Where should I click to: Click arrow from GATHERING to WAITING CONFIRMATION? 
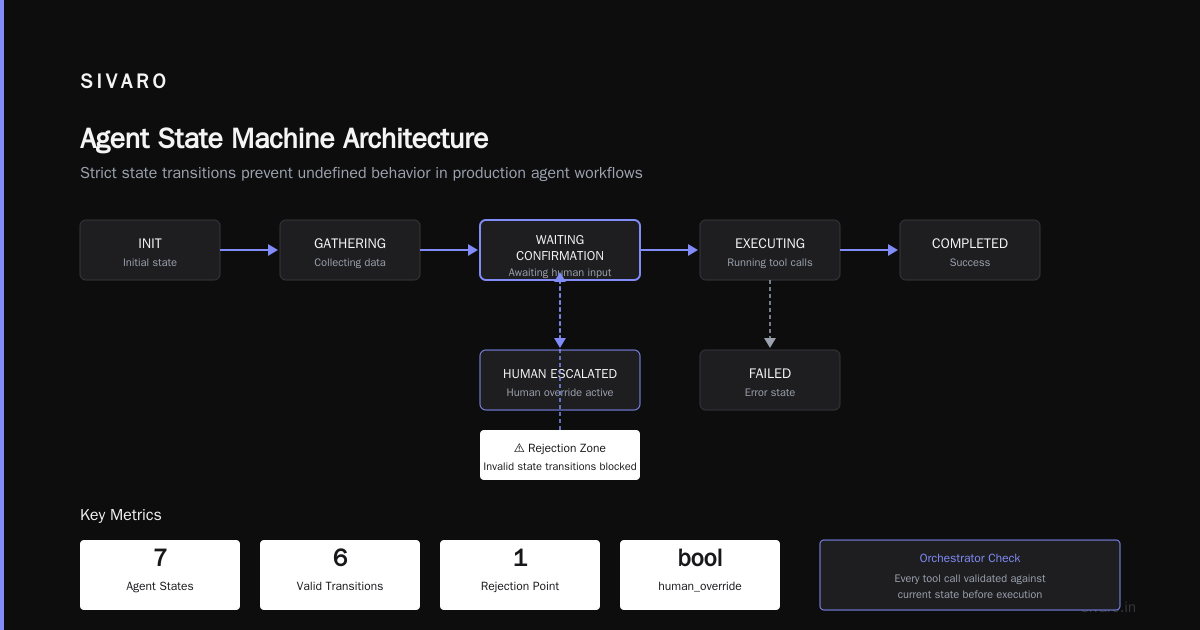click(x=449, y=250)
